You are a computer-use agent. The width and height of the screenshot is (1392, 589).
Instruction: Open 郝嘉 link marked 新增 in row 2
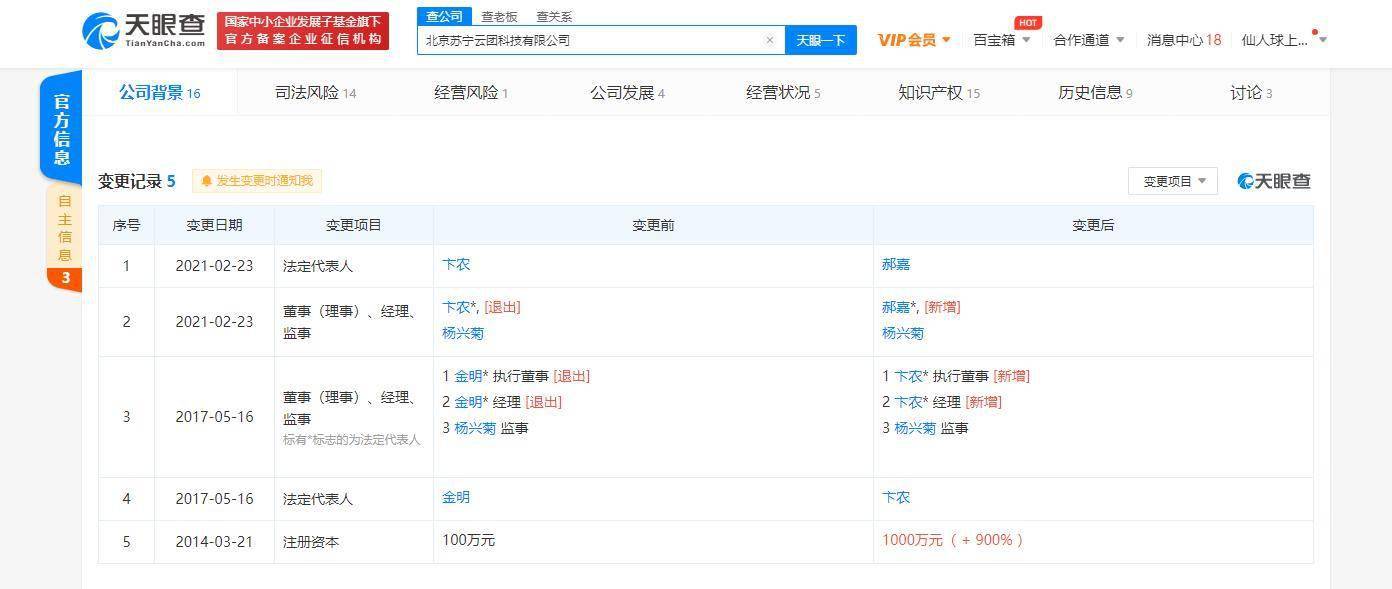click(x=896, y=307)
